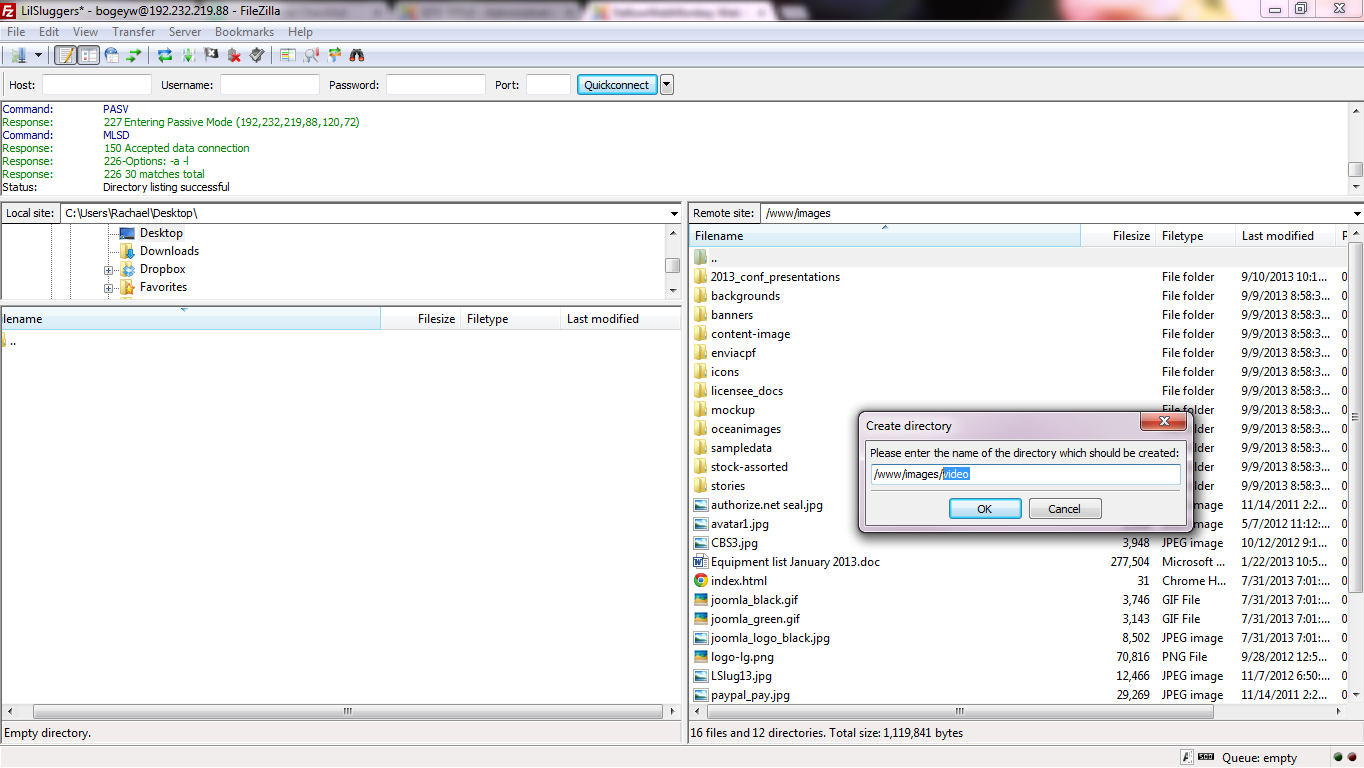The width and height of the screenshot is (1364, 768).
Task: Sort remote list by Filetype column
Action: [1196, 236]
